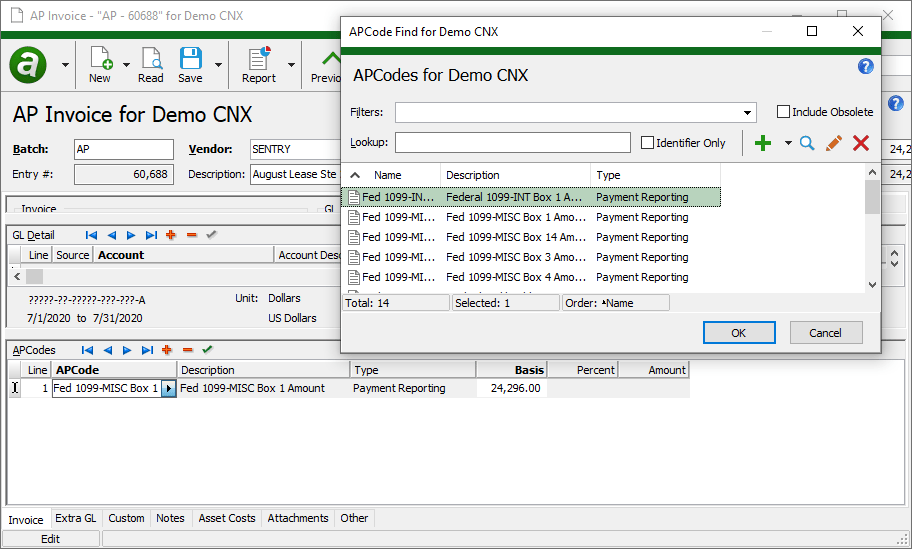Click the pencil edit icon in the dialog
Viewport: 912px width, 549px height.
point(834,143)
